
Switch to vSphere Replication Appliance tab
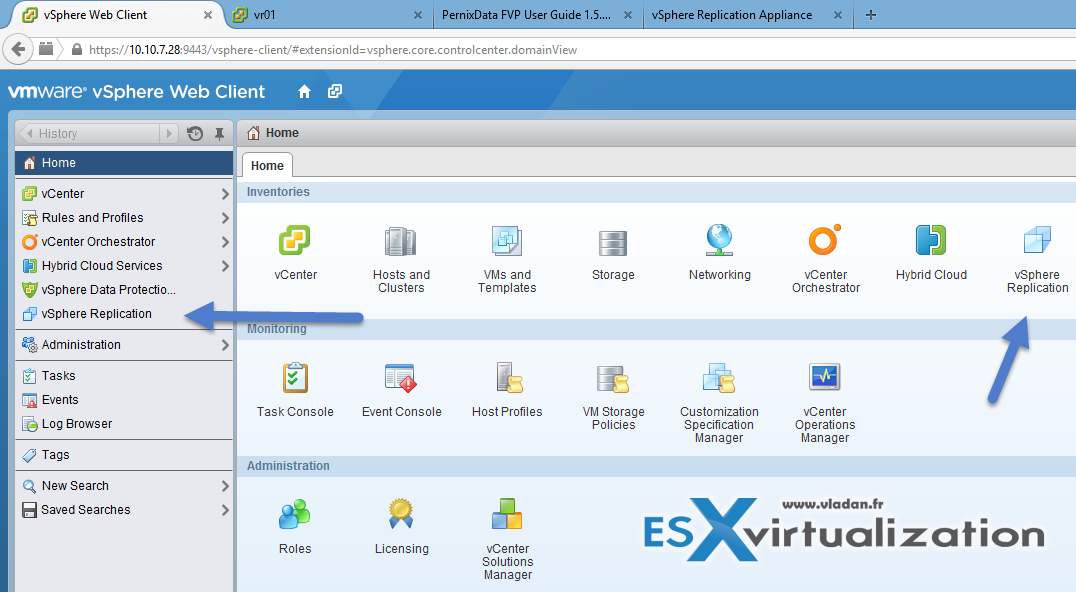(x=747, y=15)
